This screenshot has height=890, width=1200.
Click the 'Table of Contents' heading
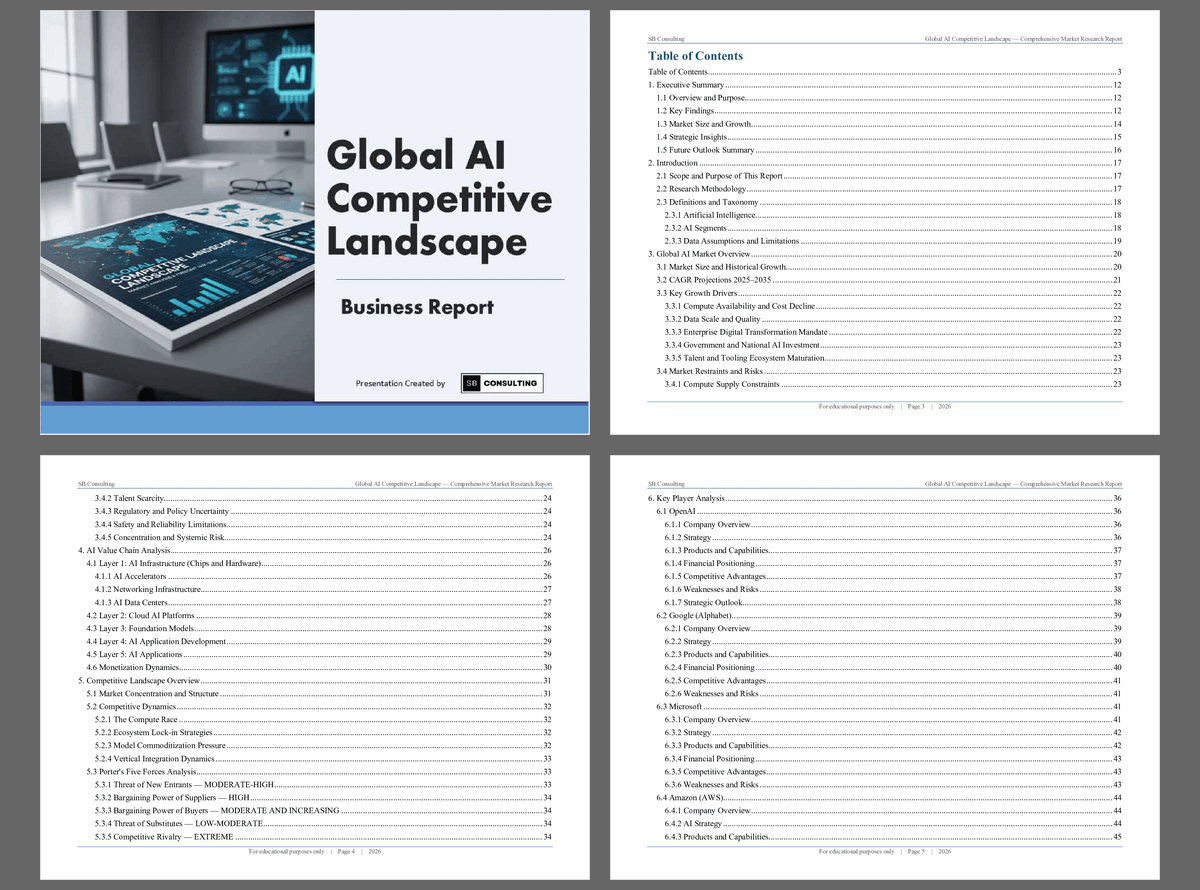695,56
